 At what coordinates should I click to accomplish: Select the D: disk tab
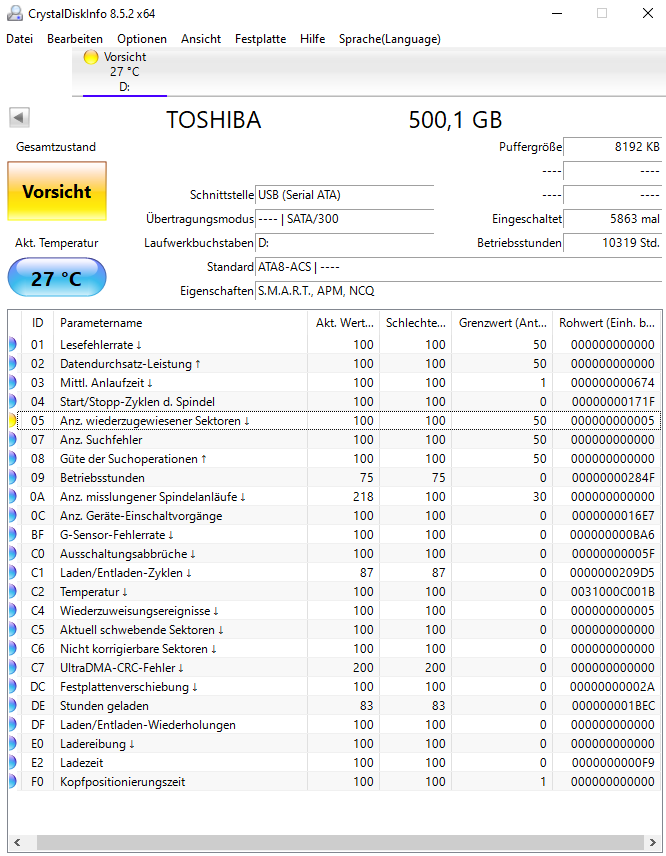124,72
